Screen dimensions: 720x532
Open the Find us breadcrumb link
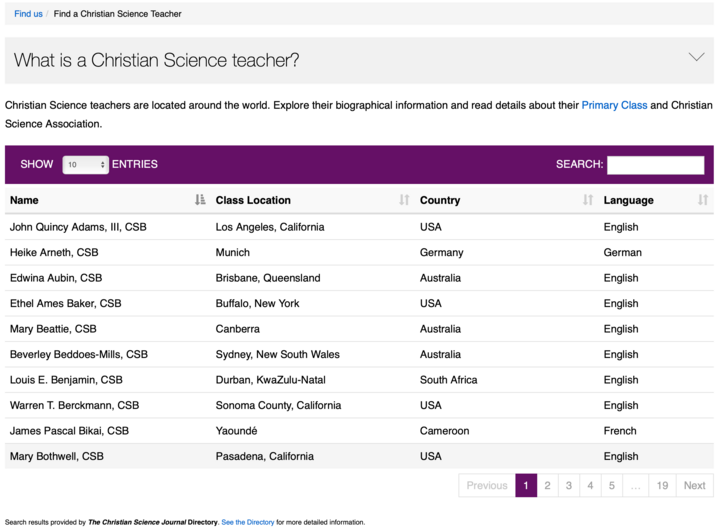pyautogui.click(x=28, y=14)
